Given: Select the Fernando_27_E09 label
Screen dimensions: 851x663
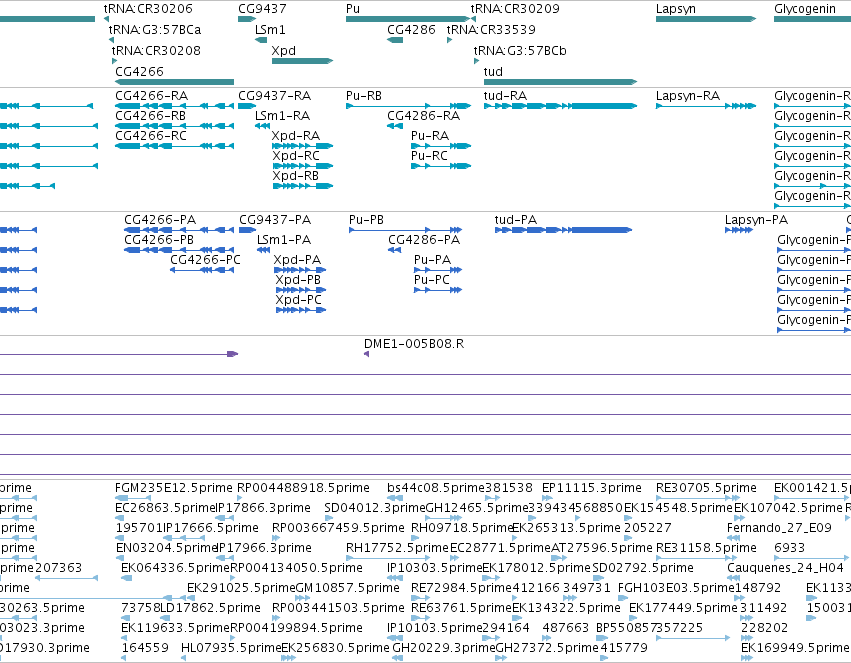Looking at the screenshot, I should [x=779, y=528].
